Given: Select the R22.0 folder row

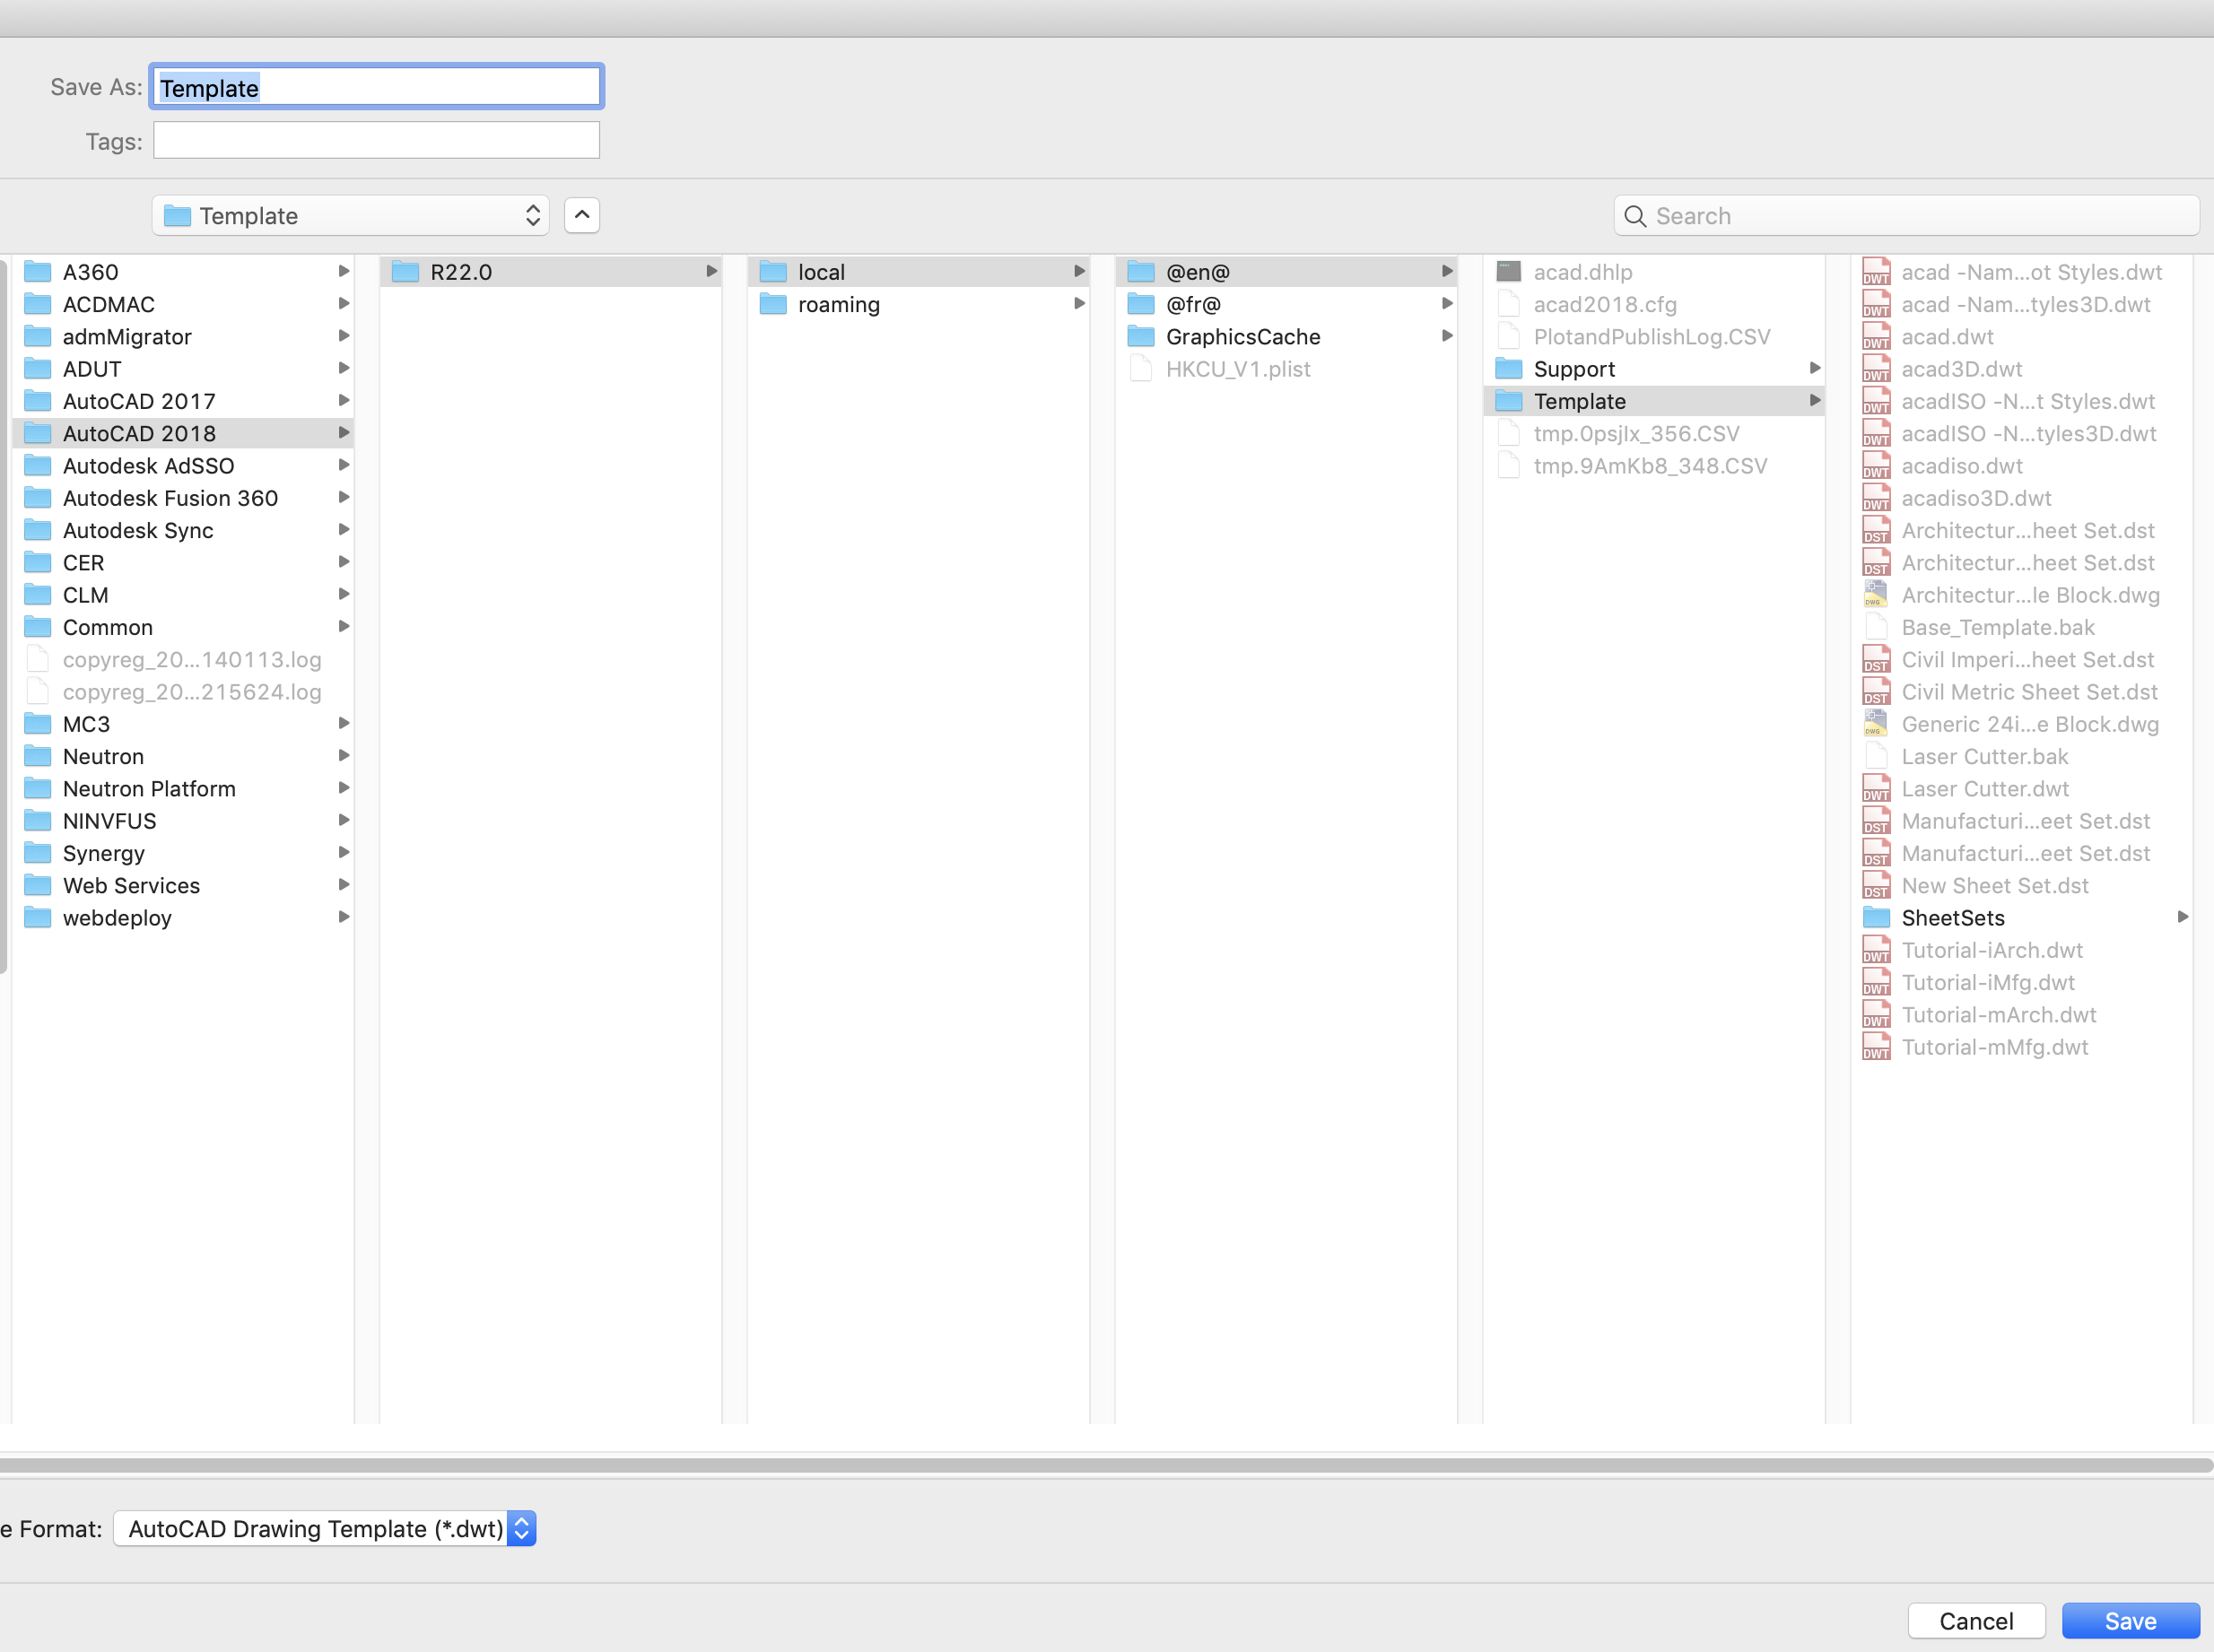Looking at the screenshot, I should pyautogui.click(x=551, y=272).
